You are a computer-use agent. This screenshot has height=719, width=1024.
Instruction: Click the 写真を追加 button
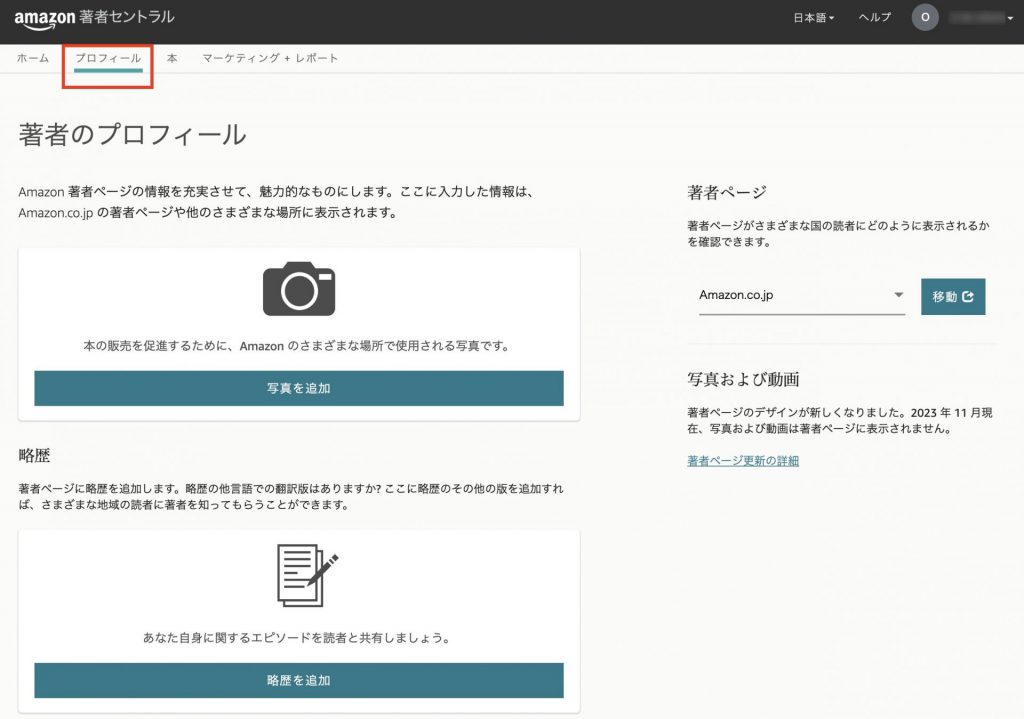pyautogui.click(x=297, y=388)
